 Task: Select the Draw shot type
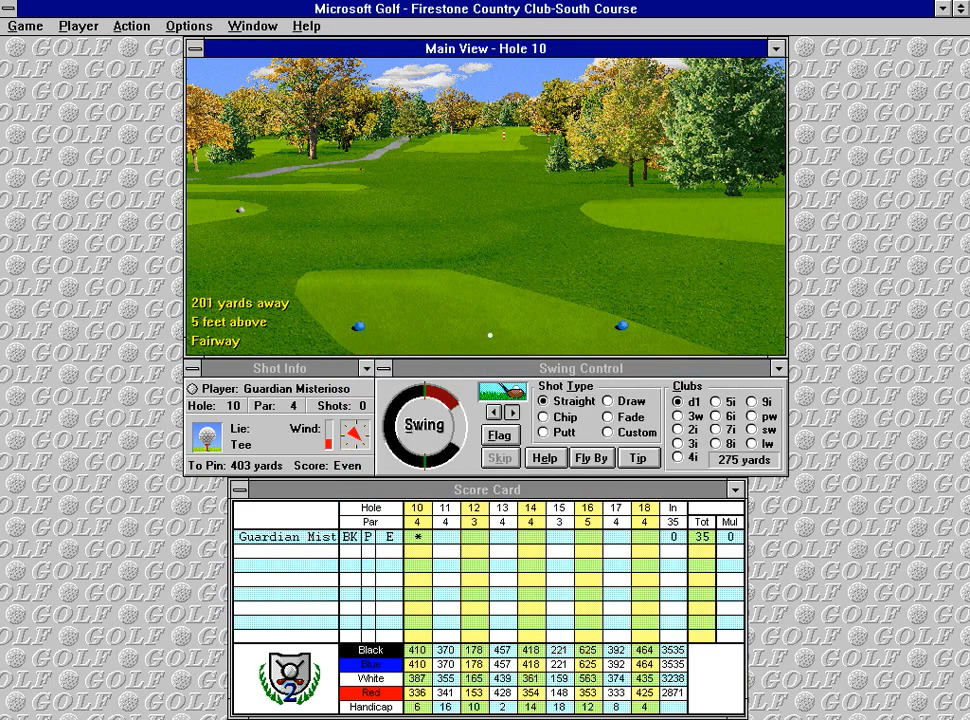pos(608,401)
